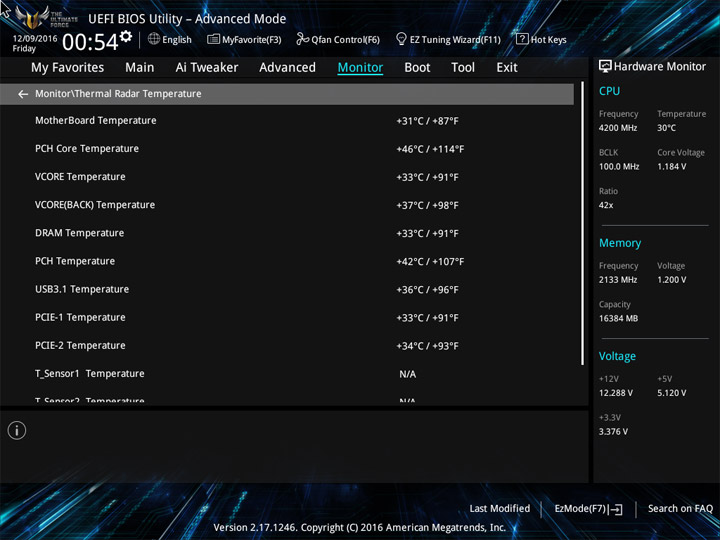Click Last Modified button
This screenshot has height=540, width=720.
point(500,509)
